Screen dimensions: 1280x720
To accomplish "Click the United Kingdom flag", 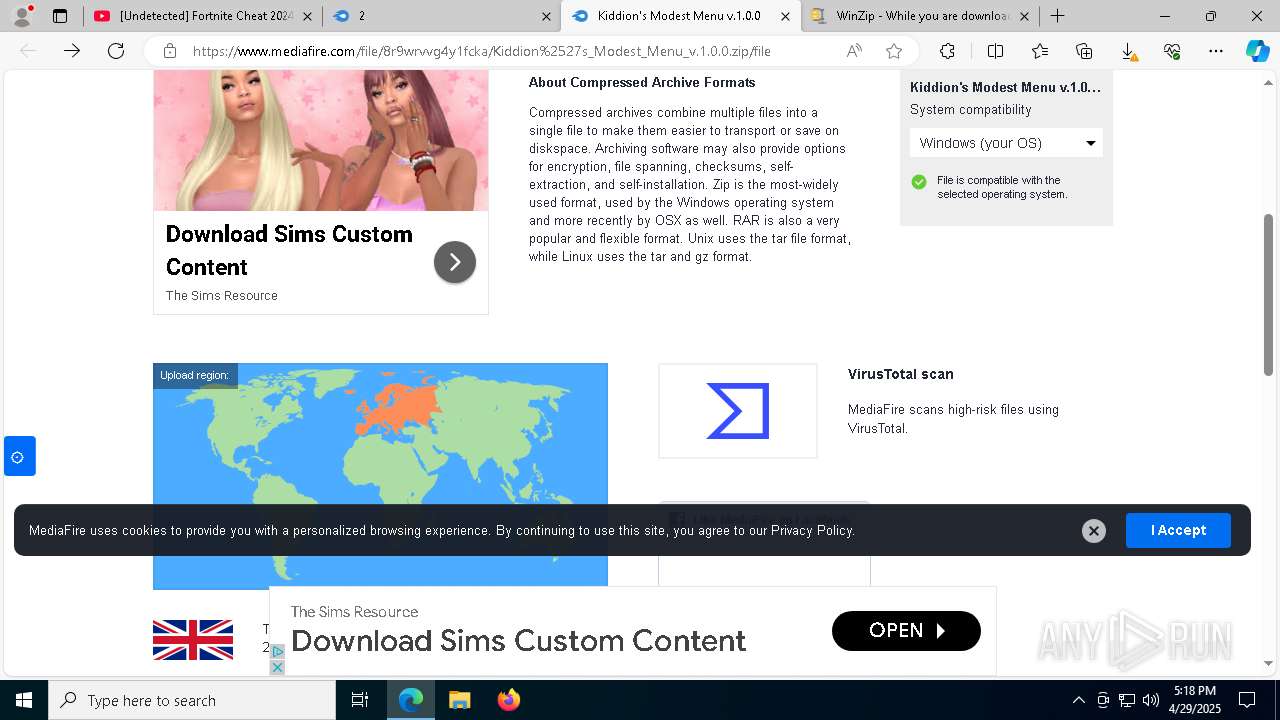I will 193,640.
